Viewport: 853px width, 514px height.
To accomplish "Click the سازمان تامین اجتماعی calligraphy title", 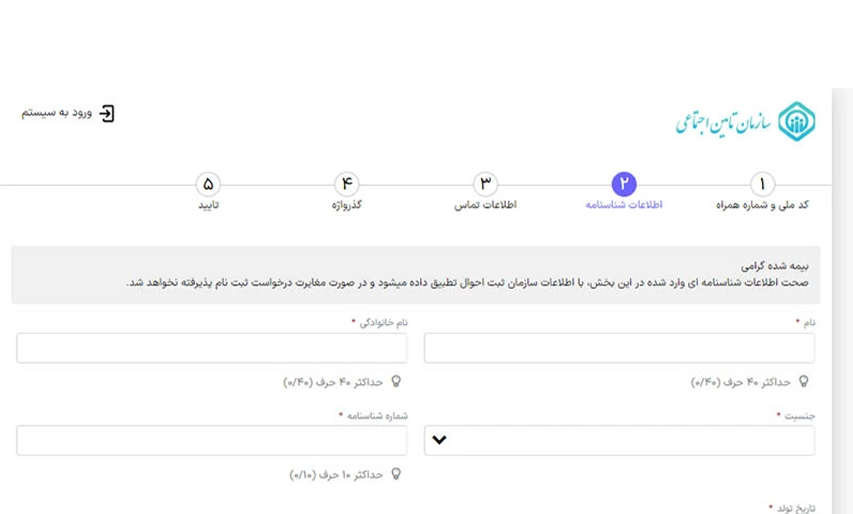I will tap(723, 122).
